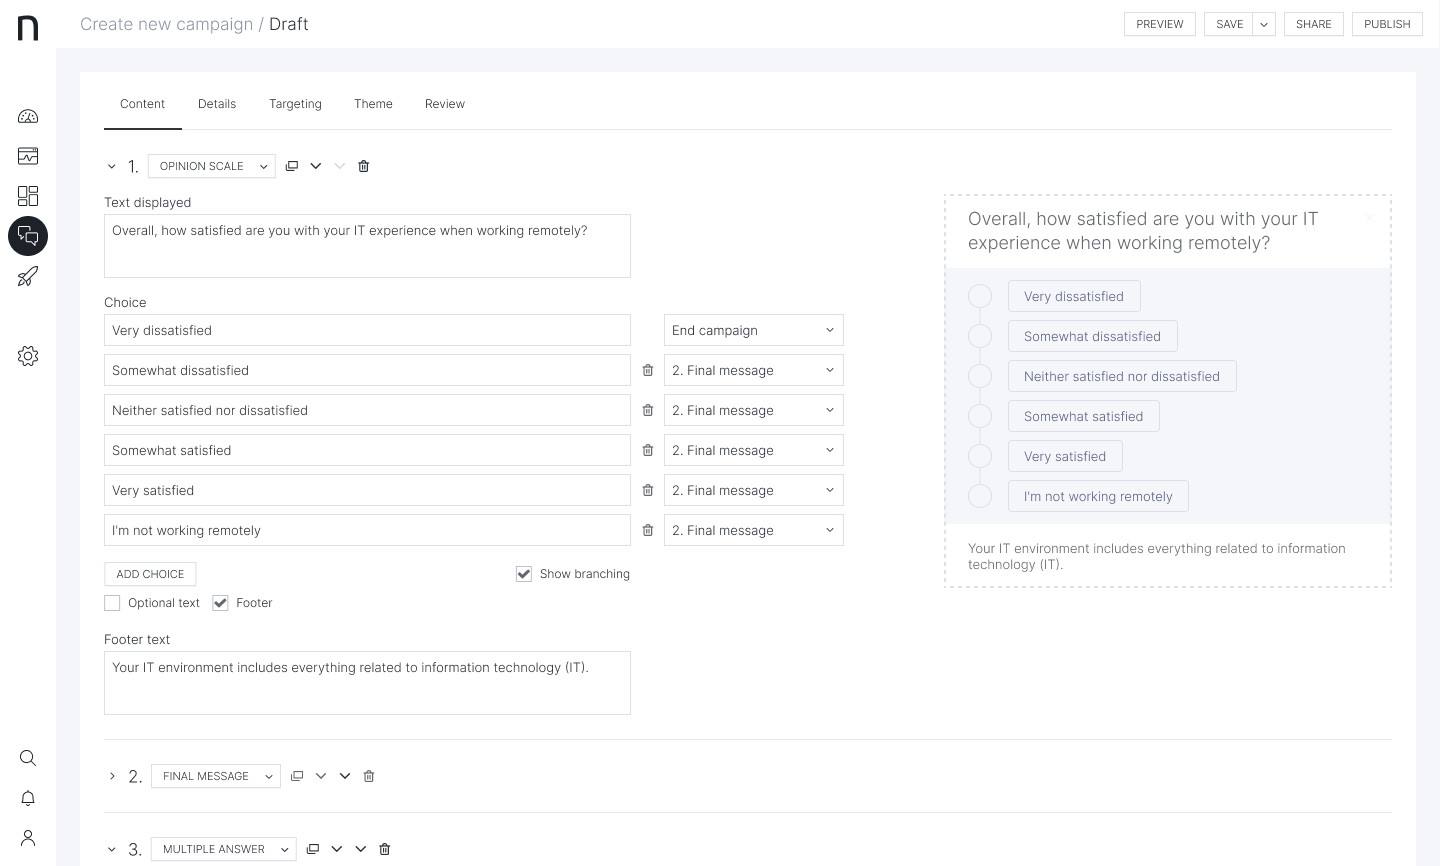Viewport: 1440px width, 866px height.
Task: Click the PUBLISH button
Action: [1387, 24]
